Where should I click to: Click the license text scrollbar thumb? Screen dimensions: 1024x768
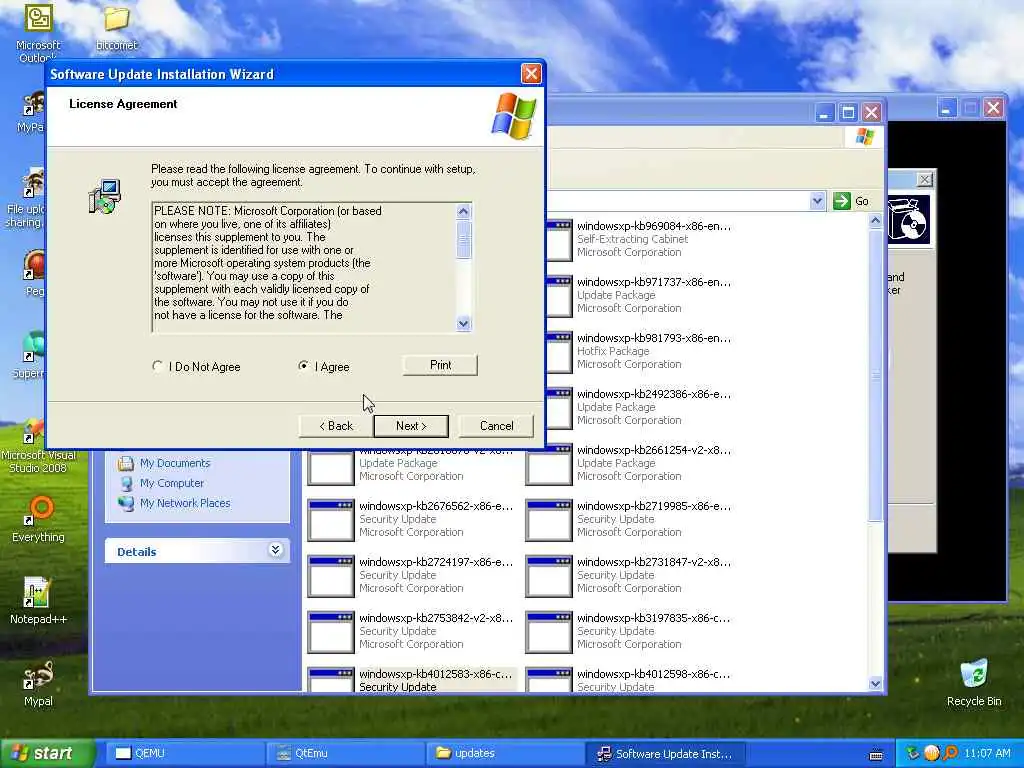pos(463,239)
